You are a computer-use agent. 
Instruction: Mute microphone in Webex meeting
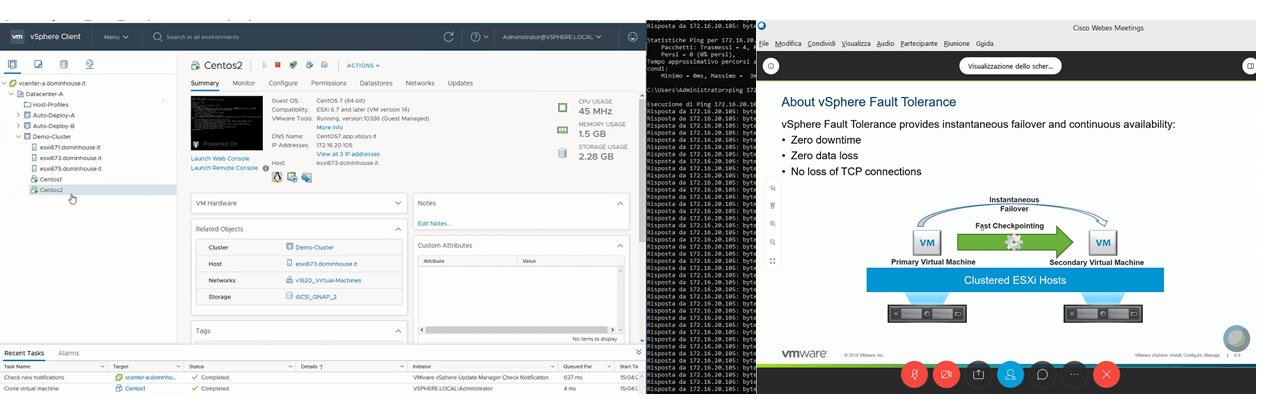pyautogui.click(x=914, y=374)
